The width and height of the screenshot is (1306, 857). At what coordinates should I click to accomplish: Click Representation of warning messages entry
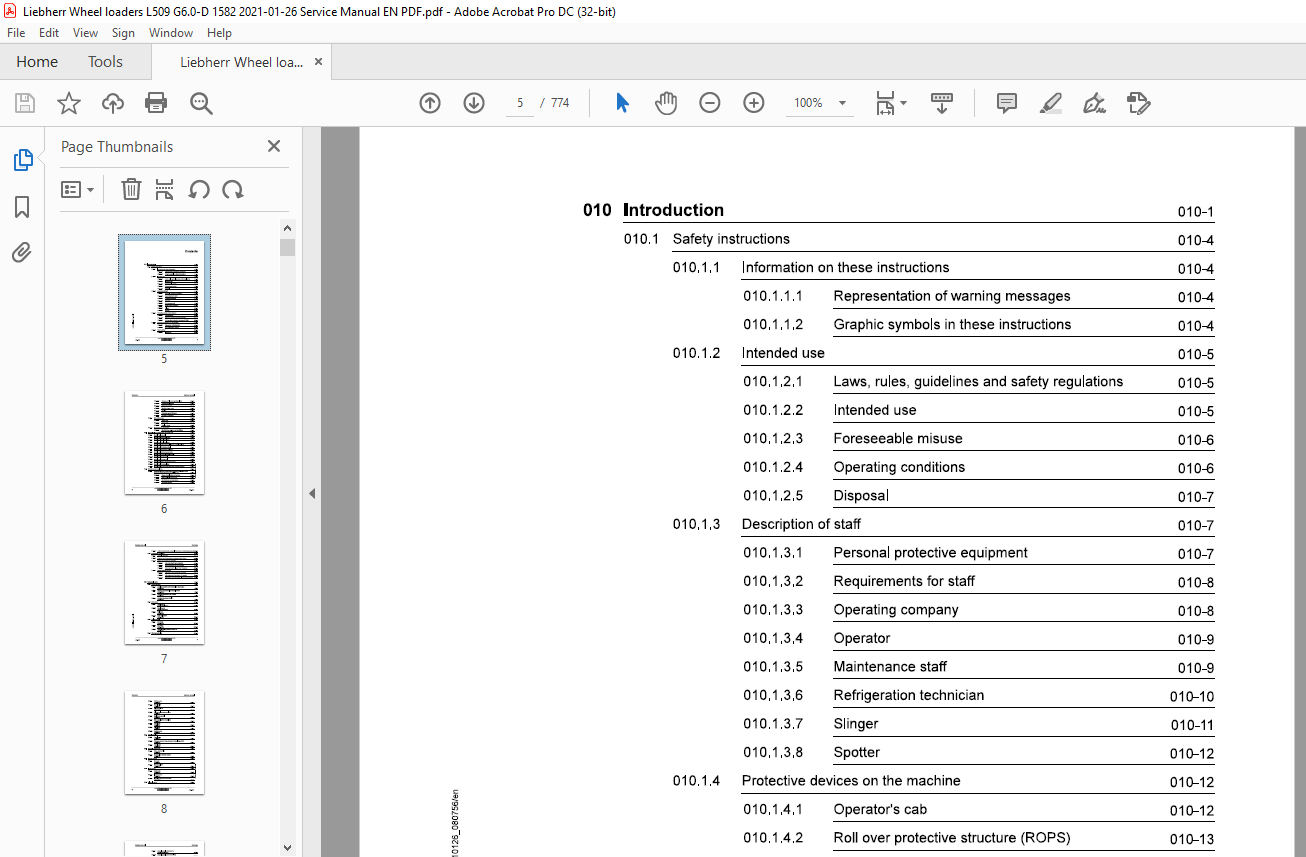952,296
